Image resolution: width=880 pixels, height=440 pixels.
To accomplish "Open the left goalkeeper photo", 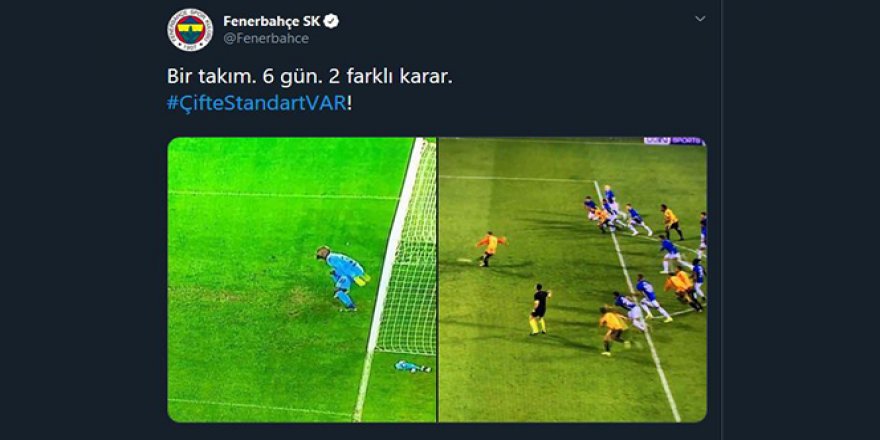I will pos(302,279).
